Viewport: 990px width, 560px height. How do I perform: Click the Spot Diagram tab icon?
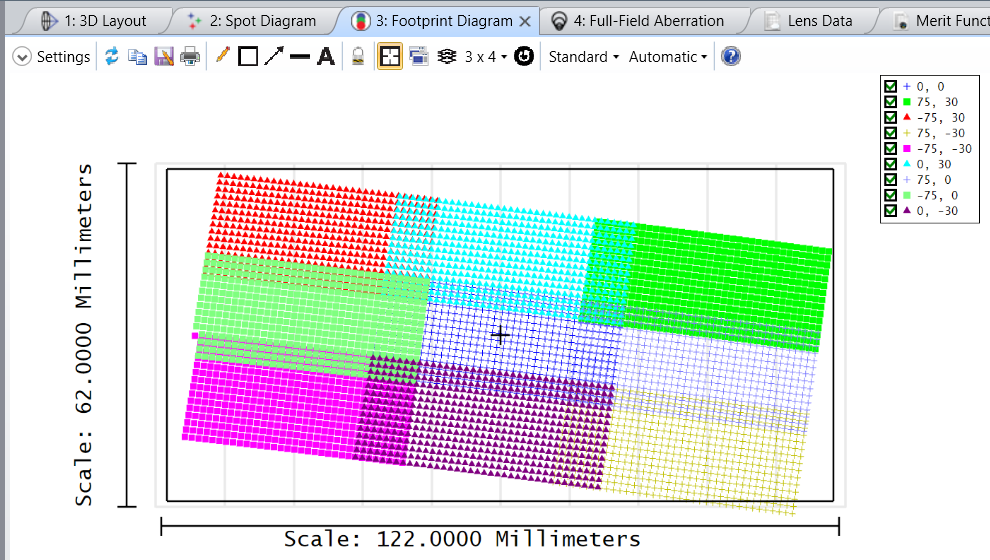194,21
